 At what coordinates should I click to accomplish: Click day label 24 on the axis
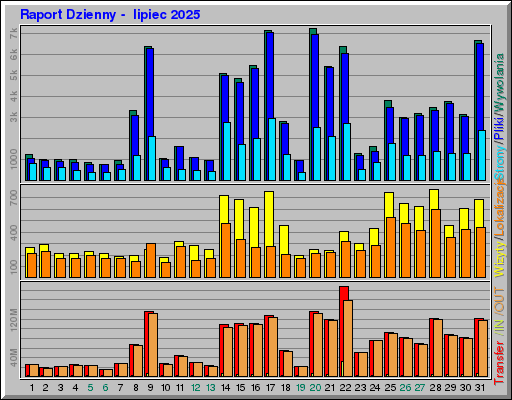click(x=375, y=388)
